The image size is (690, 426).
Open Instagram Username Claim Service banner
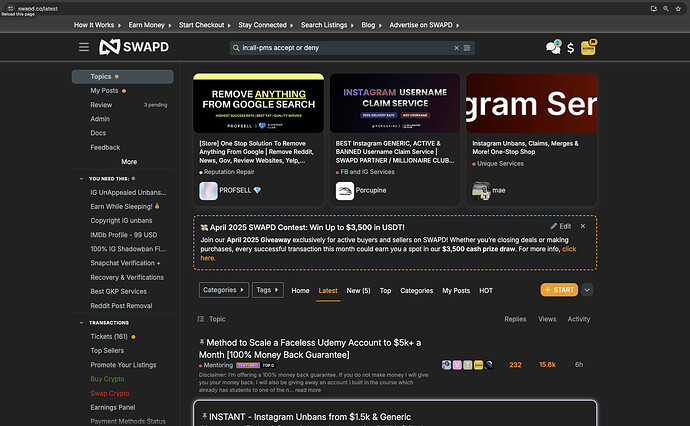395,103
